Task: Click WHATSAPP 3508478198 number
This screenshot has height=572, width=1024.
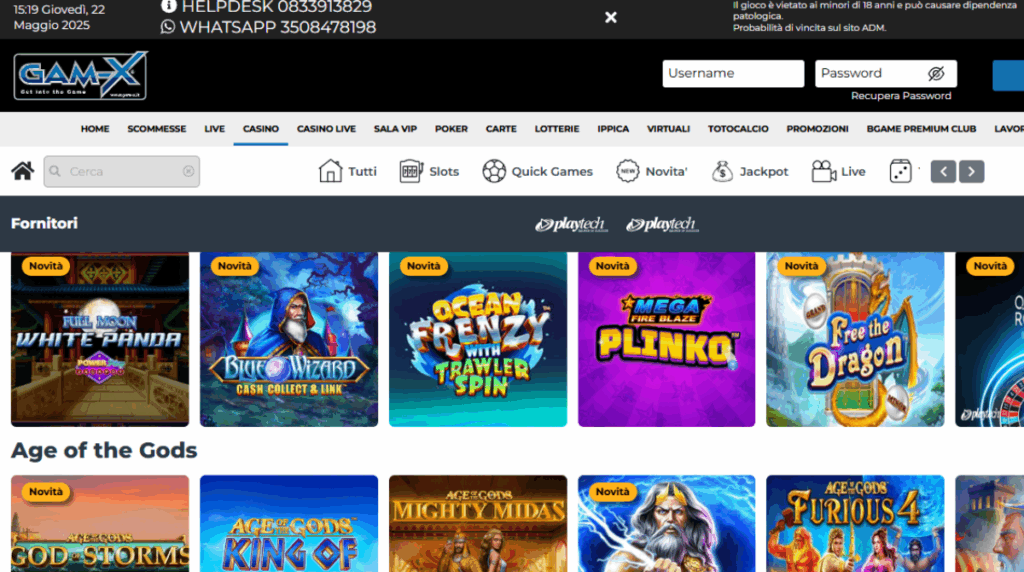Action: pos(278,27)
